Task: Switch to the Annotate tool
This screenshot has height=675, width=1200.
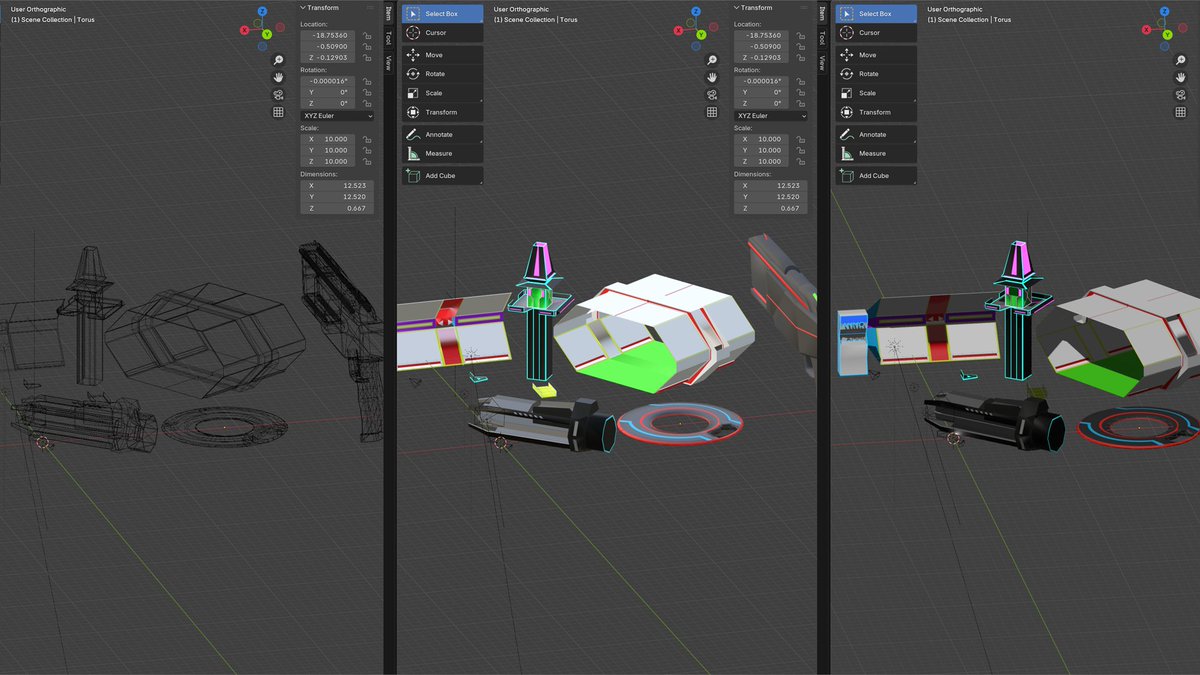Action: (440, 133)
